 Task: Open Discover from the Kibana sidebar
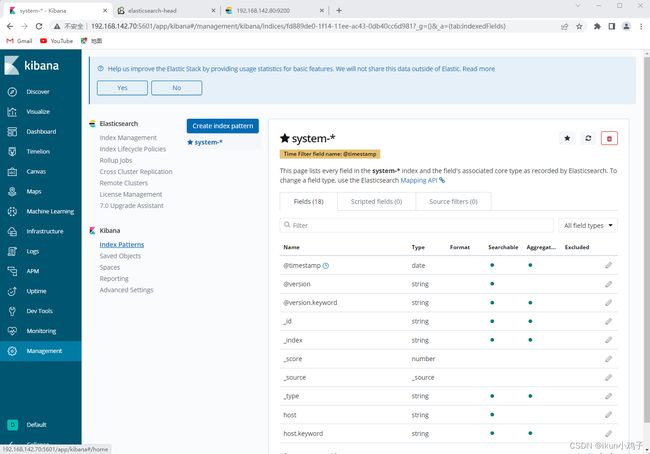[x=38, y=92]
